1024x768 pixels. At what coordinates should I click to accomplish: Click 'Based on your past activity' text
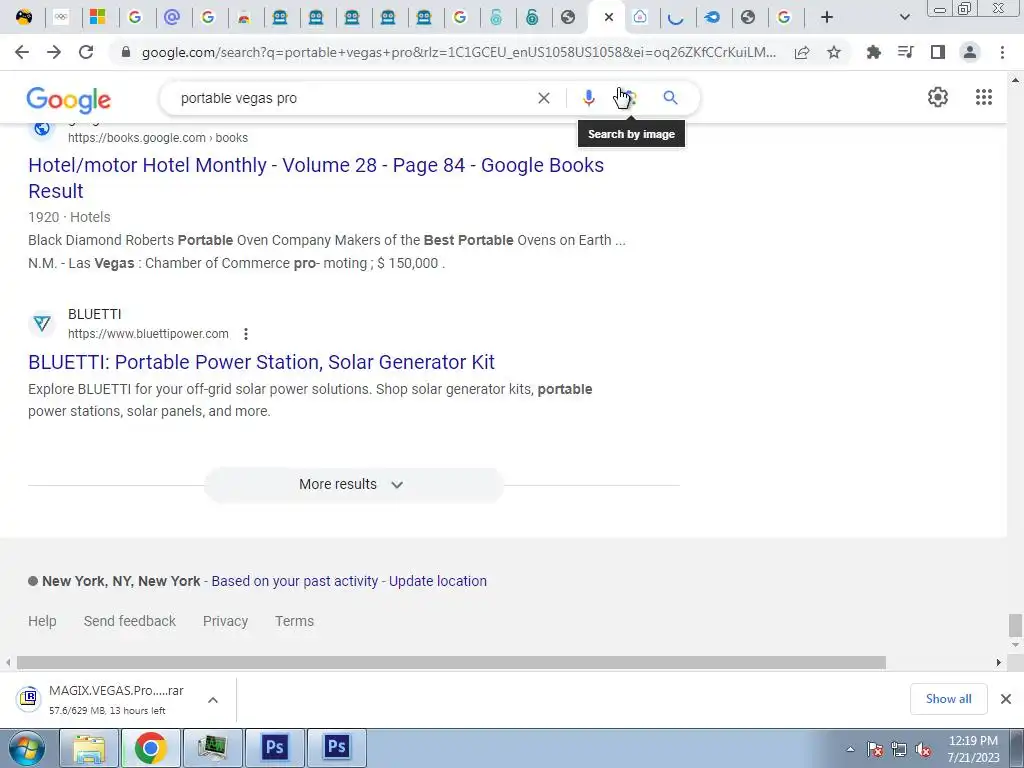[x=295, y=581]
